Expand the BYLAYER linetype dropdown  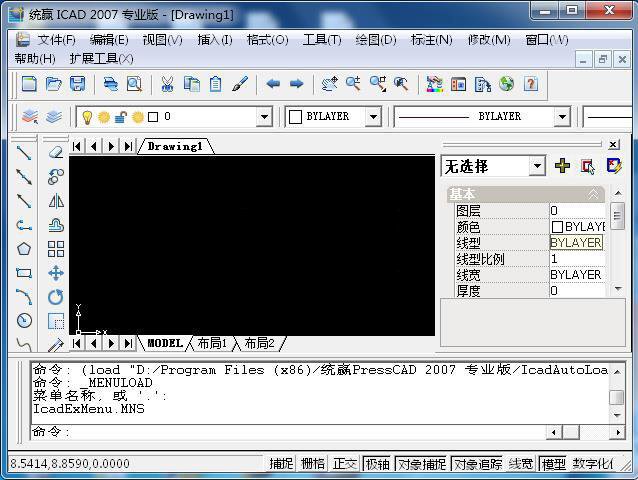pyautogui.click(x=562, y=117)
